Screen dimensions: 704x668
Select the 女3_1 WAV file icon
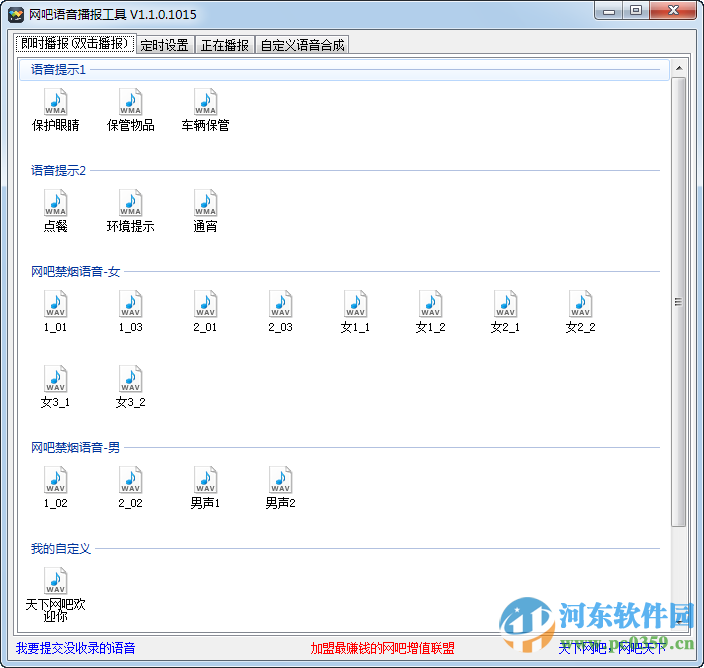[x=55, y=379]
